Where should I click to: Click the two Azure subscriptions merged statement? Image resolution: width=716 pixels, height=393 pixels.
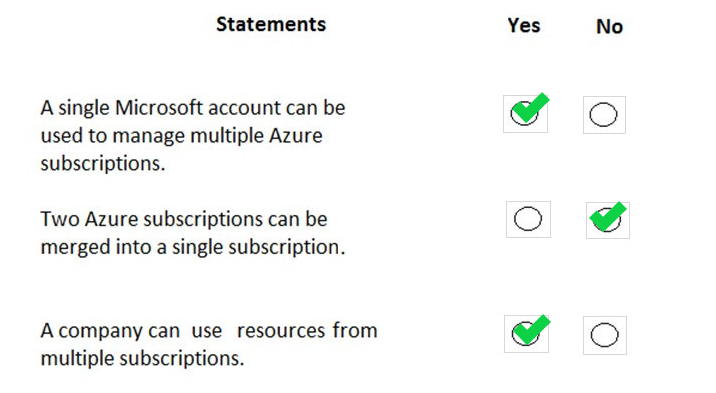[193, 233]
